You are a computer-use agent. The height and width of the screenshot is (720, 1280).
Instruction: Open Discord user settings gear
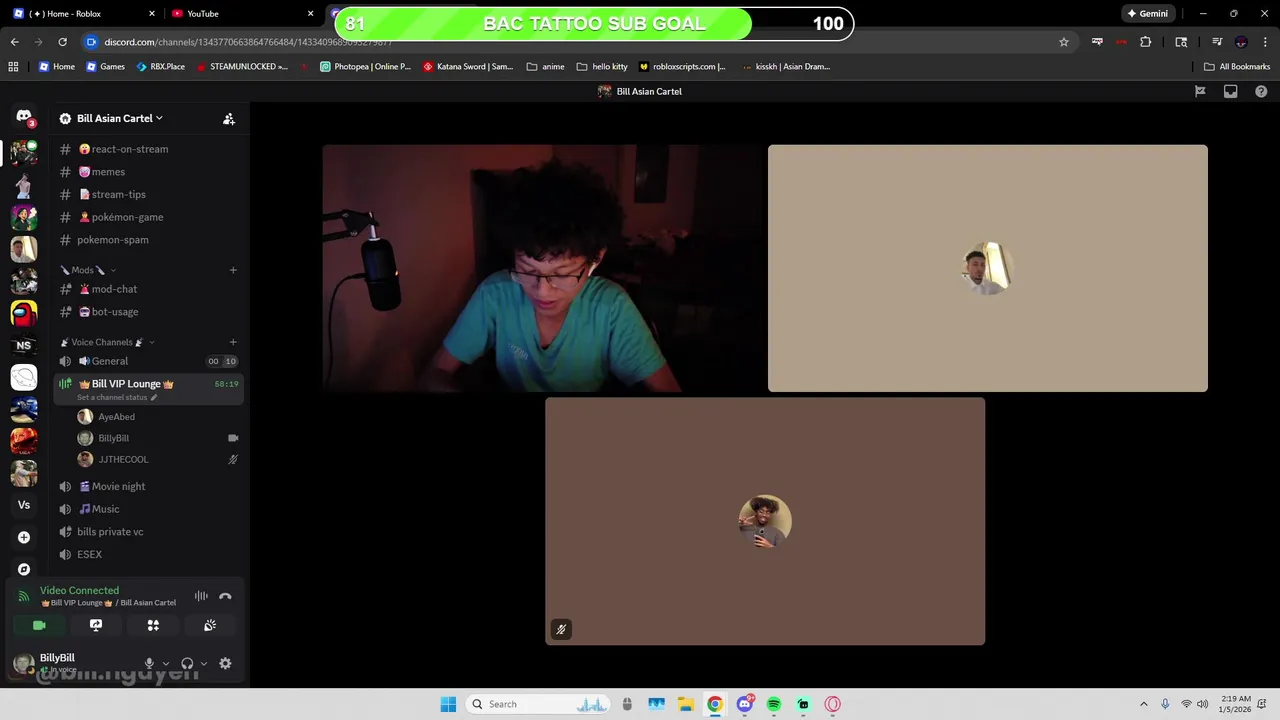pyautogui.click(x=225, y=663)
